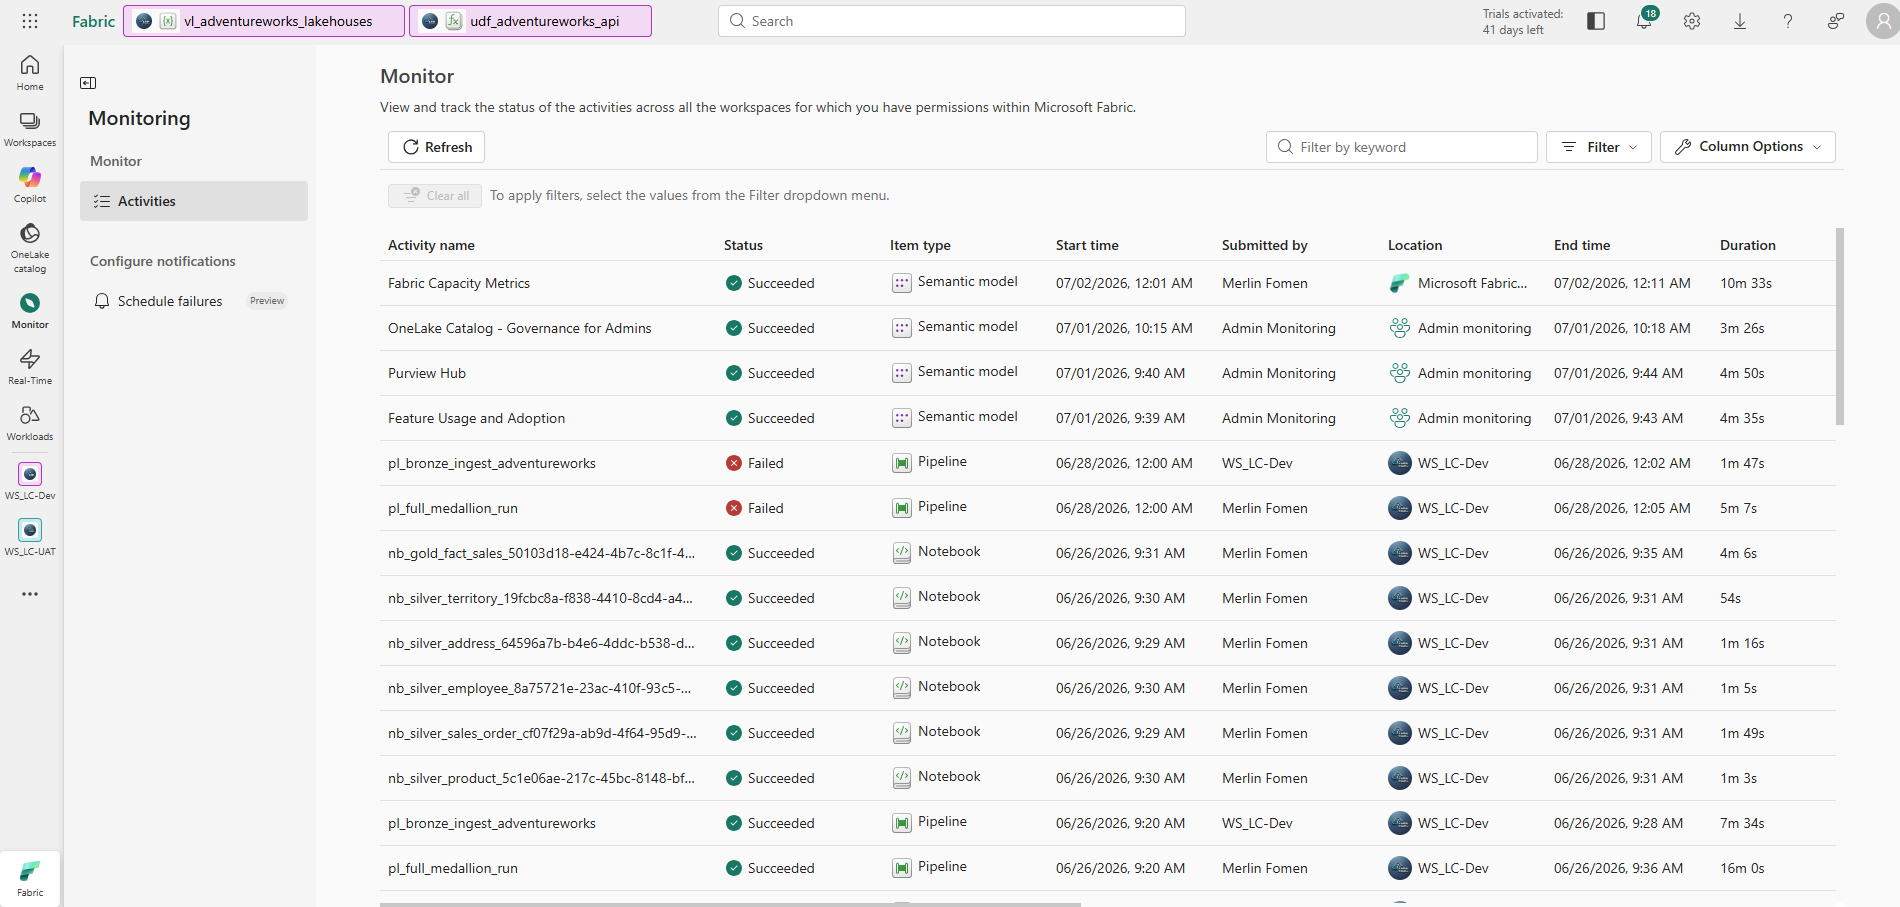Screen dimensions: 1900x907
Task: Click Admin monitoring location icon in Purview Hub row
Action: 1400,373
